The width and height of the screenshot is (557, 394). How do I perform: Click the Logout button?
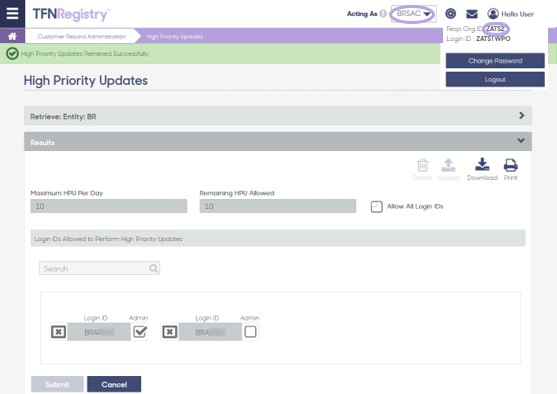pos(495,79)
